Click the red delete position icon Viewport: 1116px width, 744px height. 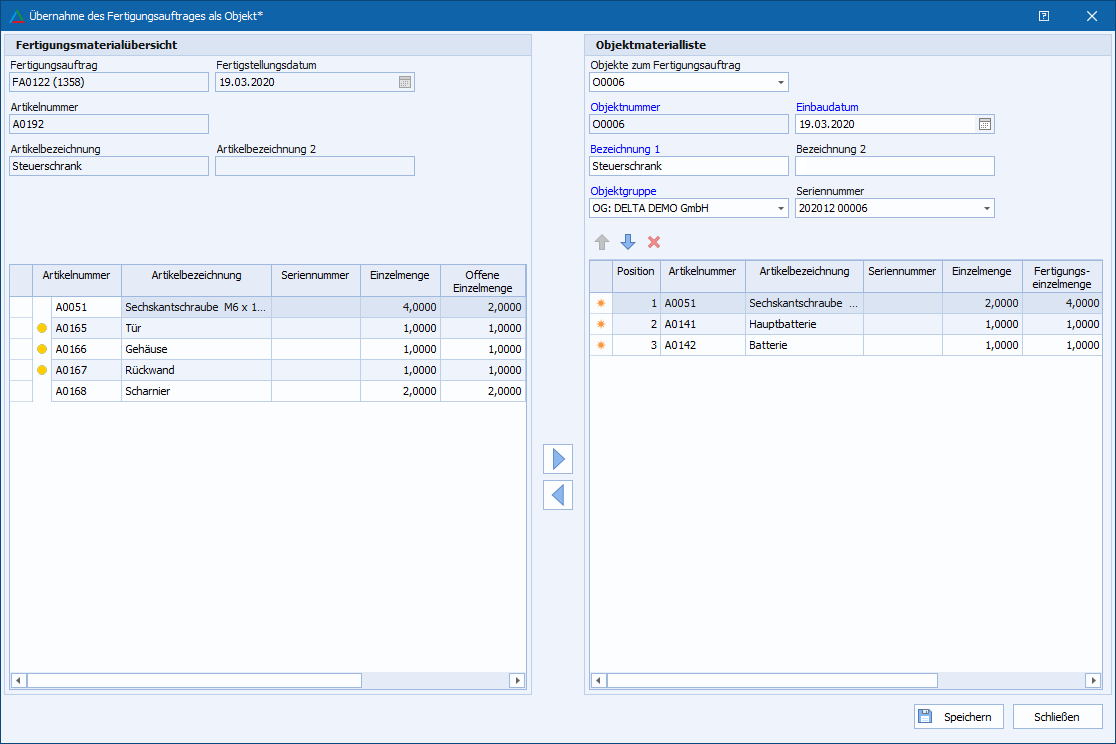pyautogui.click(x=654, y=242)
